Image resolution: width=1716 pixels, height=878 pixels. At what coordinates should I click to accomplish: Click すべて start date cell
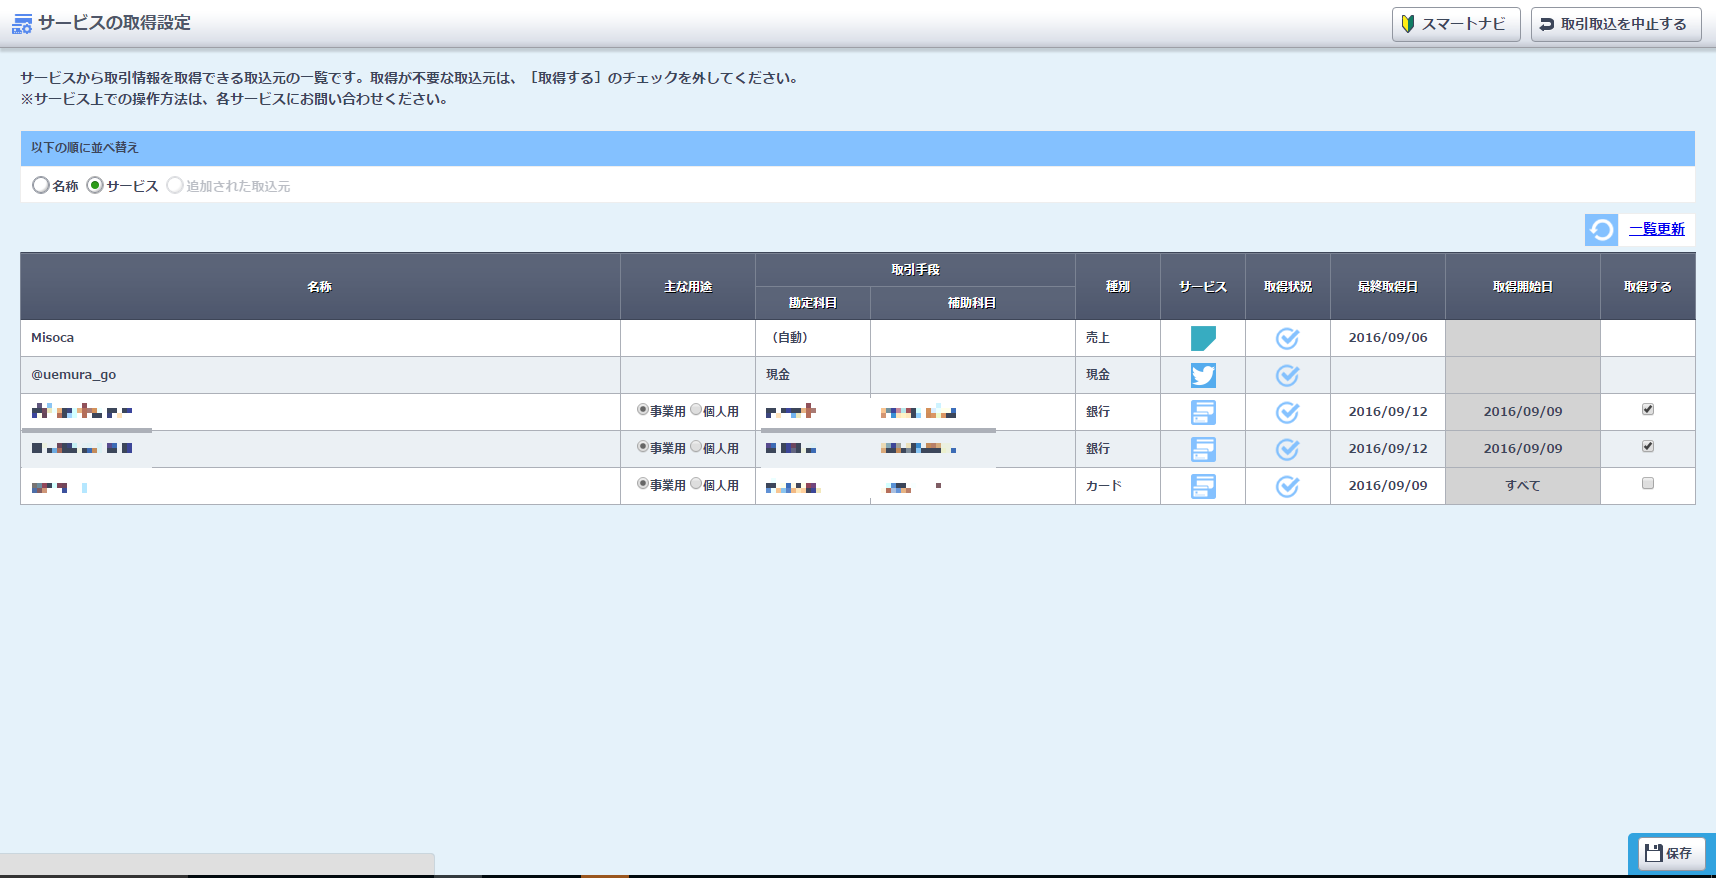(x=1523, y=486)
